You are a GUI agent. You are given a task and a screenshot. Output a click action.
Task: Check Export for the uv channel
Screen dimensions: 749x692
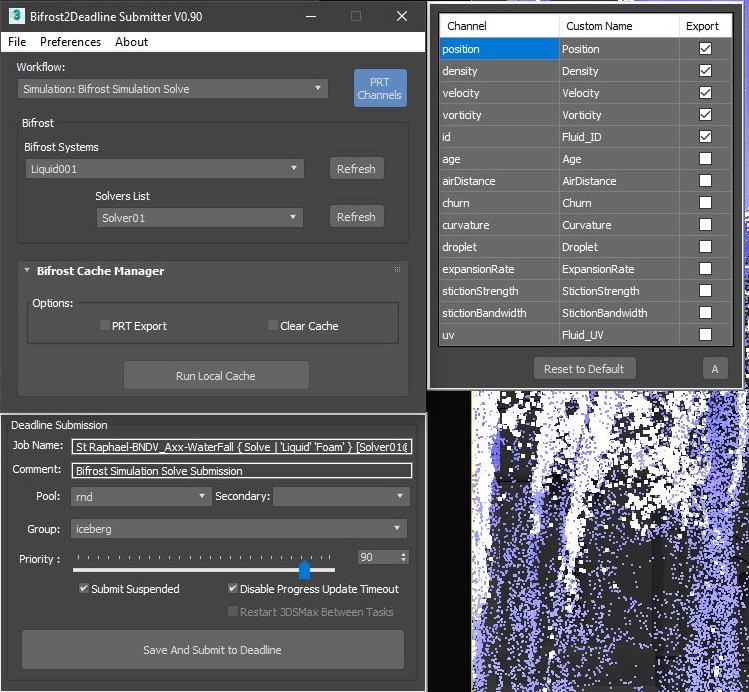(705, 334)
